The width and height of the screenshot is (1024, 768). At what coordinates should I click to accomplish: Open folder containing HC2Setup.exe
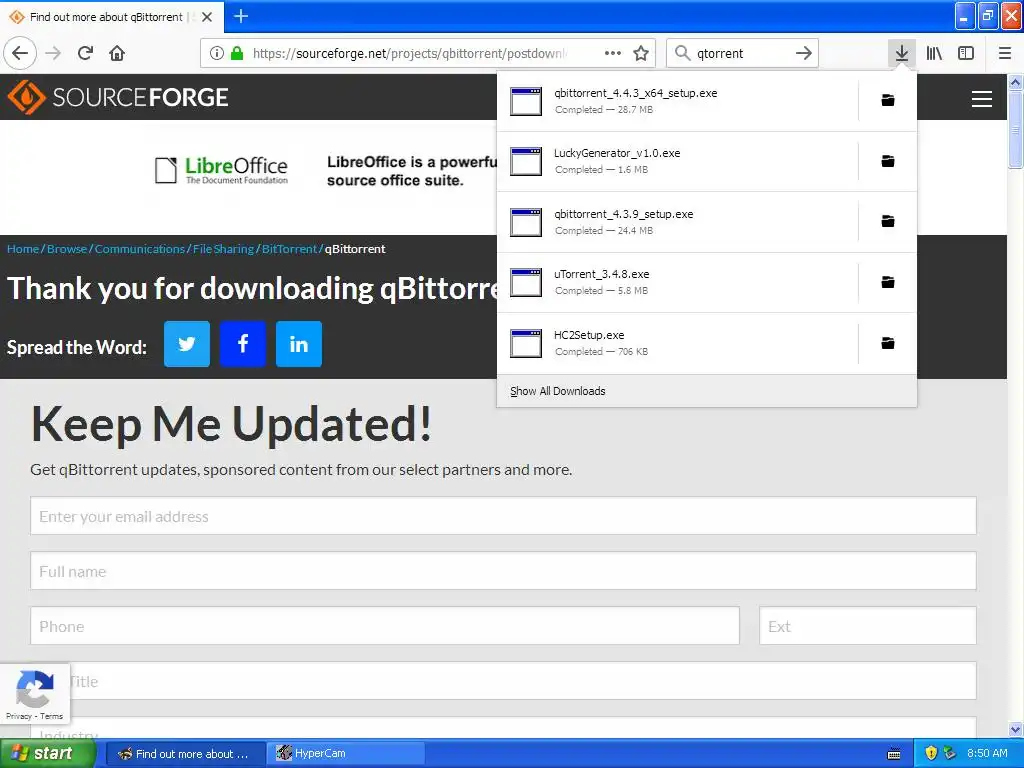(x=888, y=343)
